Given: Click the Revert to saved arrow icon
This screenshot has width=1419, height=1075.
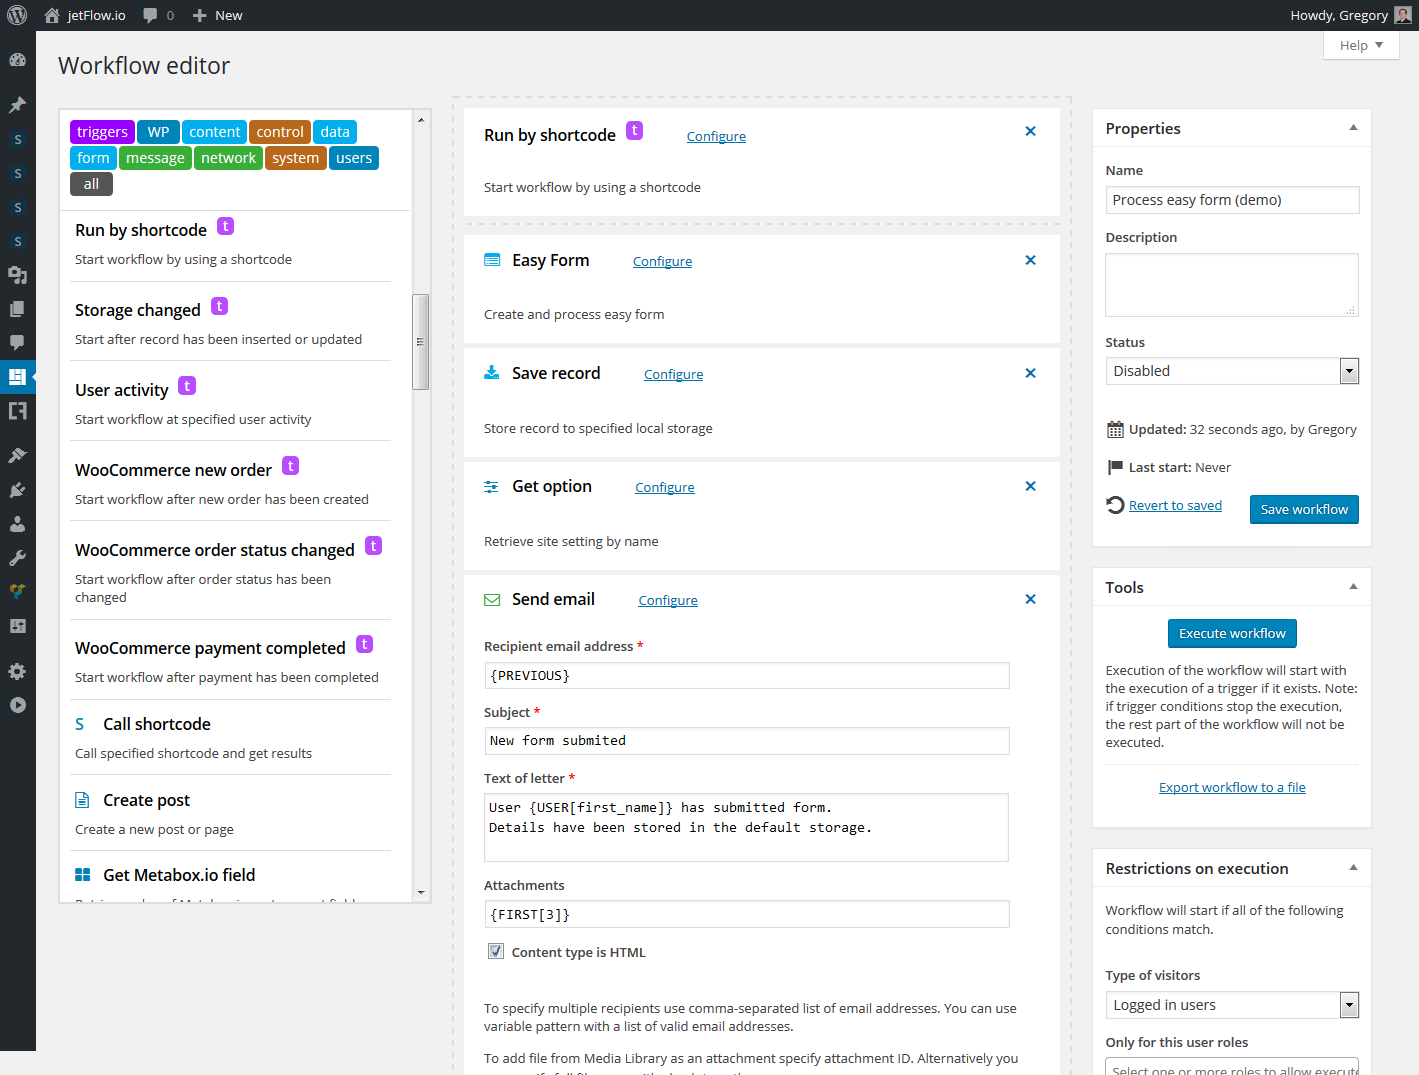Looking at the screenshot, I should [1115, 505].
